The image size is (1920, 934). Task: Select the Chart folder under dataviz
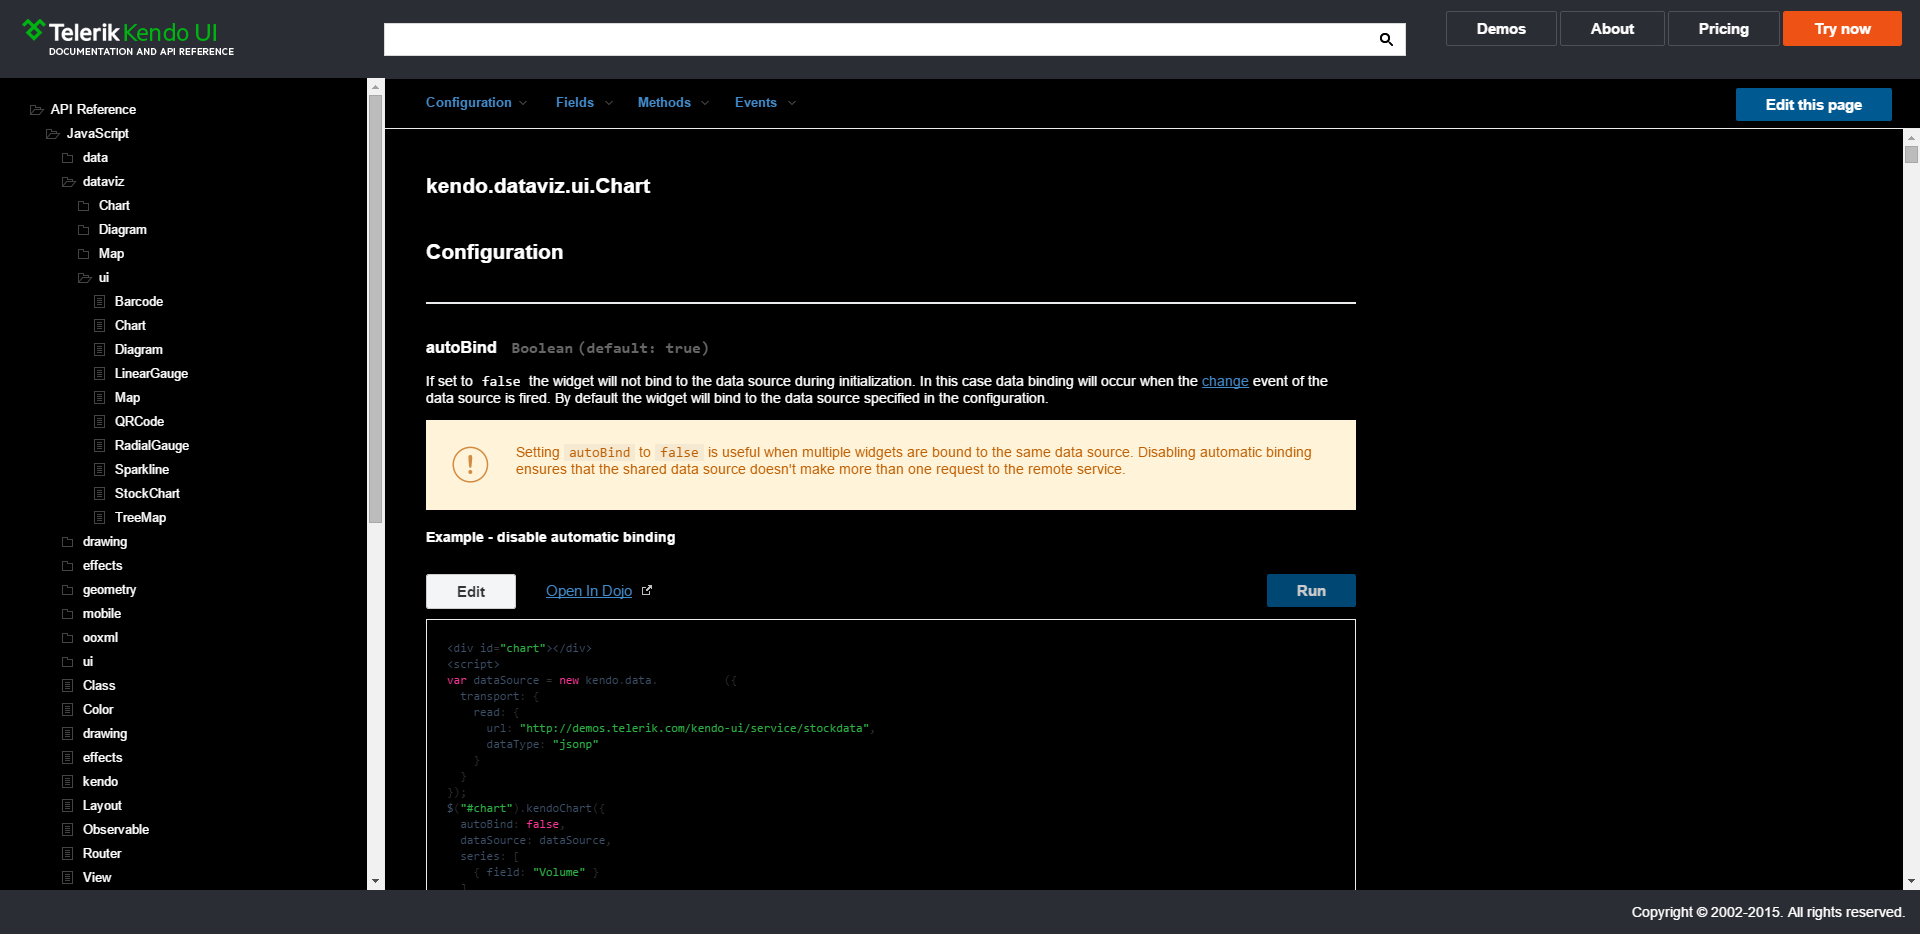[x=114, y=206]
